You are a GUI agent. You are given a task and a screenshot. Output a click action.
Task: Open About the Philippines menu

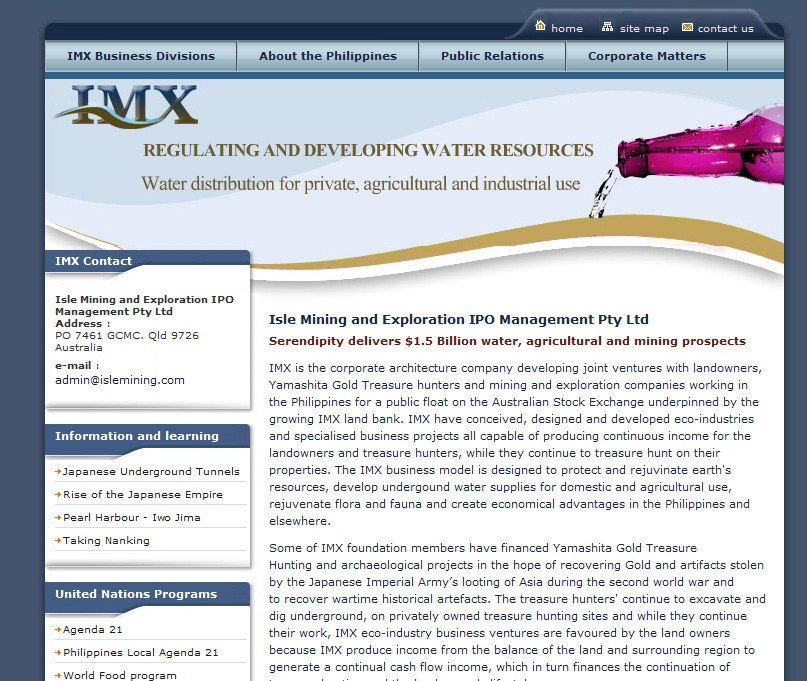(328, 56)
